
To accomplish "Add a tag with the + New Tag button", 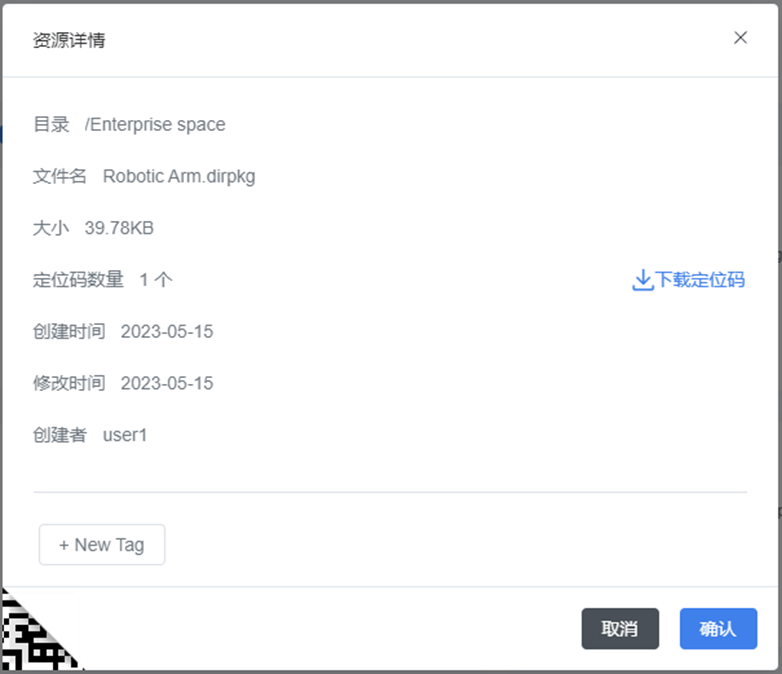I will [x=102, y=545].
